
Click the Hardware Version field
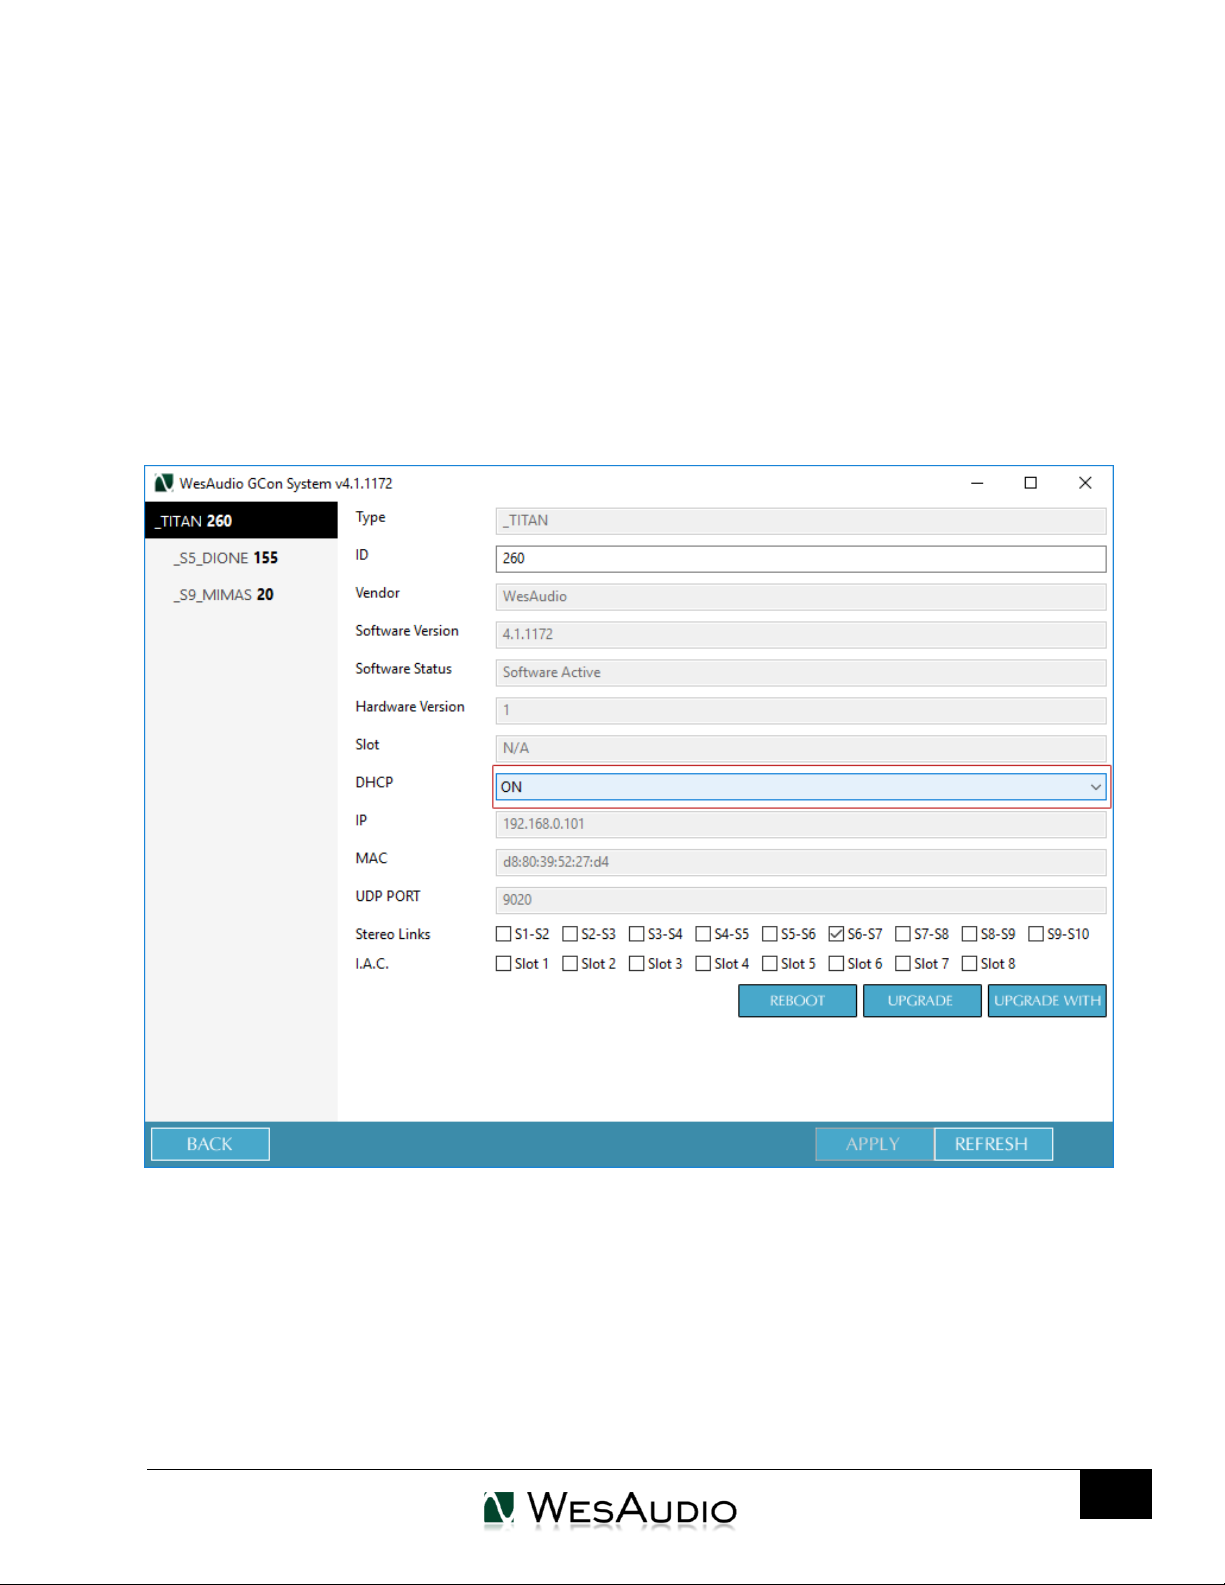(801, 711)
